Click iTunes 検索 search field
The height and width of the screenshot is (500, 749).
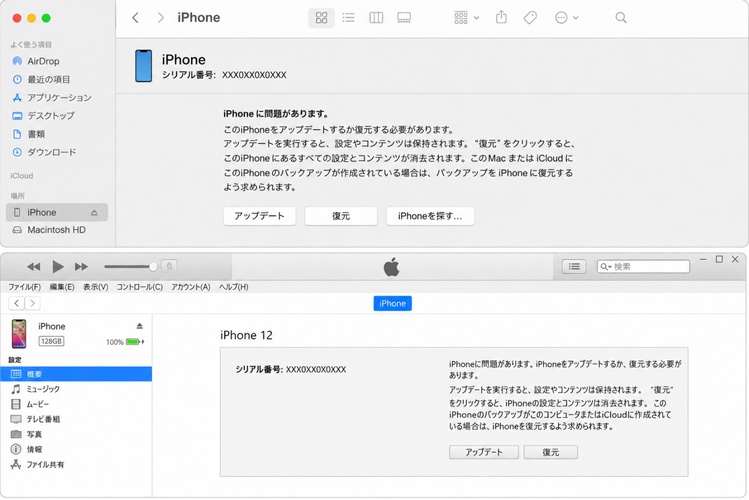coord(643,266)
